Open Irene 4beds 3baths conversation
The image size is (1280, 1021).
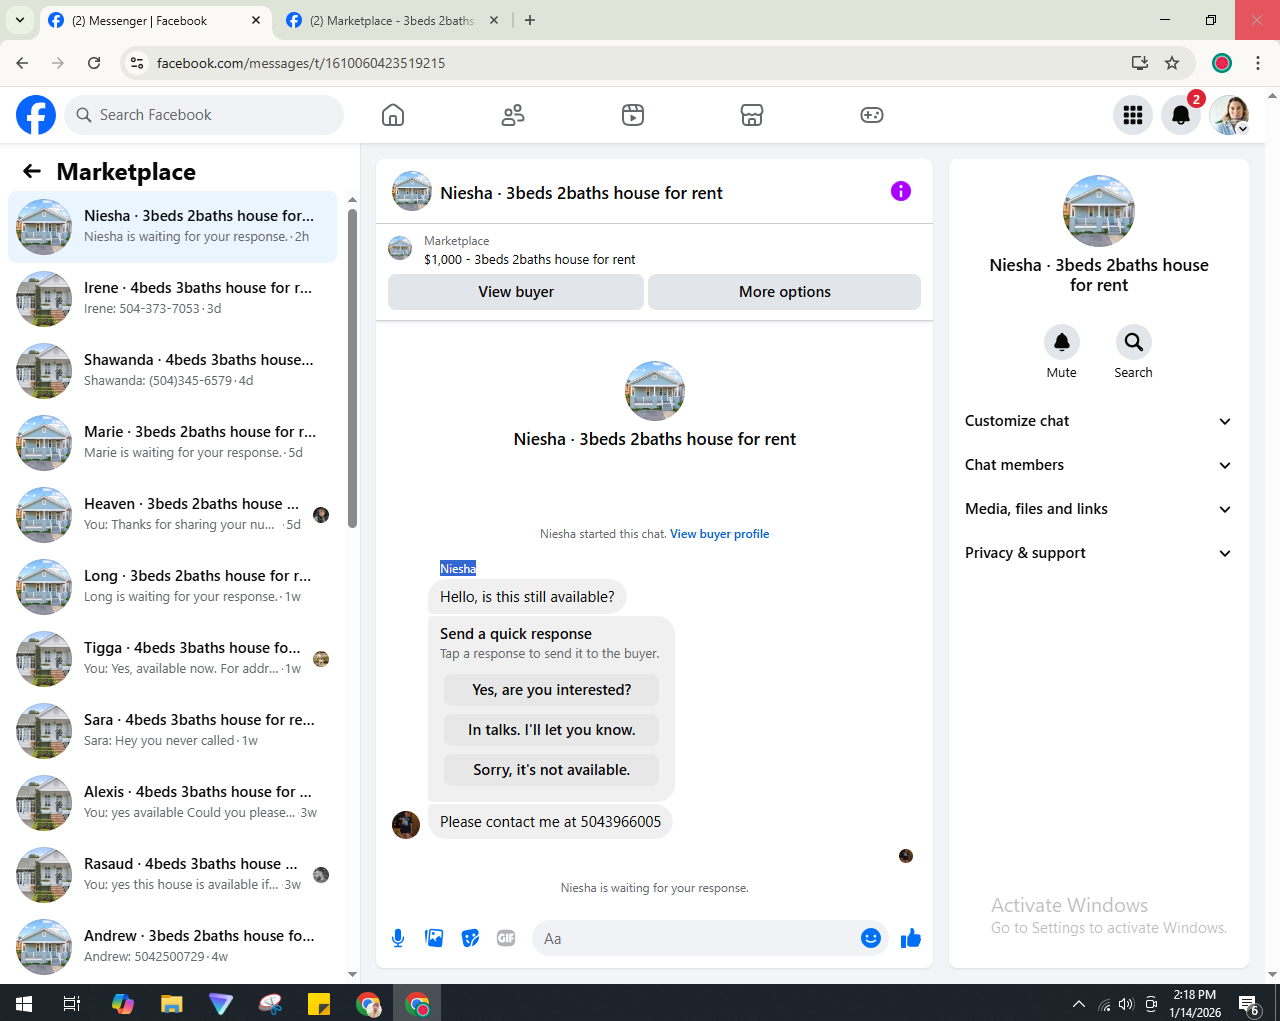click(172, 299)
